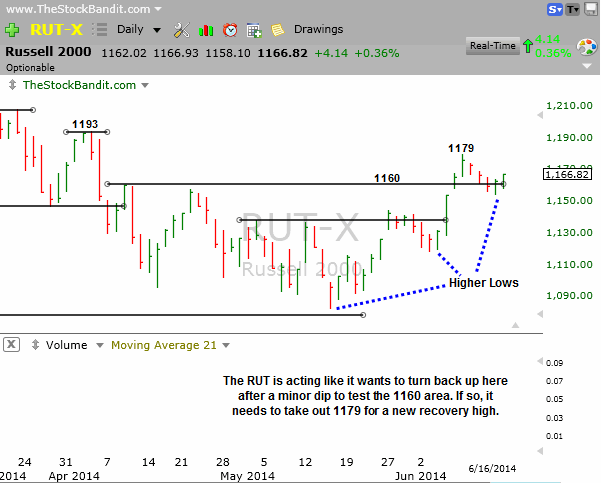Select the Daily timeframe label

(x=130, y=29)
